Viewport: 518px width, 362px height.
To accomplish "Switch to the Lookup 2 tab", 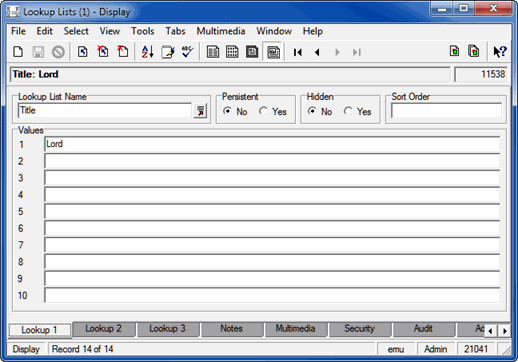I will pos(104,329).
